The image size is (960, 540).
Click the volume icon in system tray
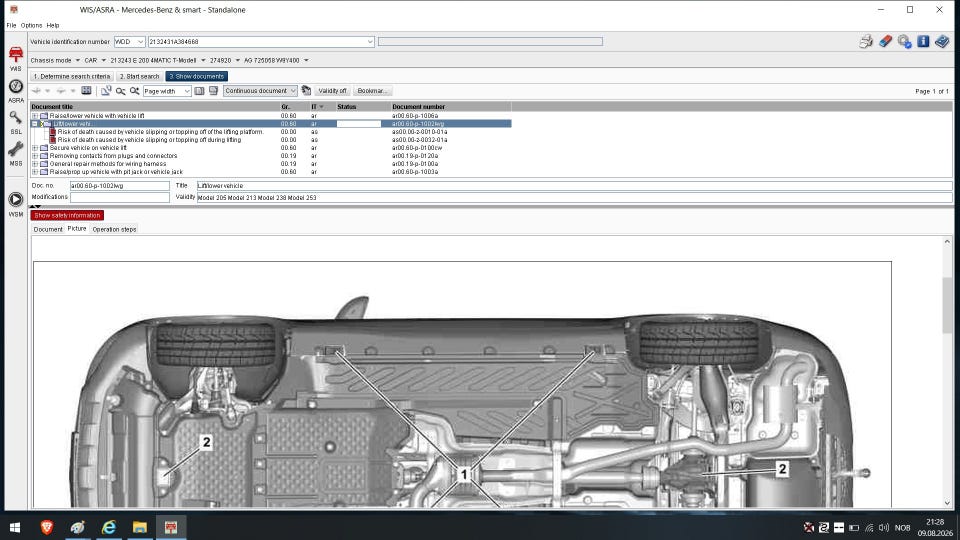(x=883, y=527)
